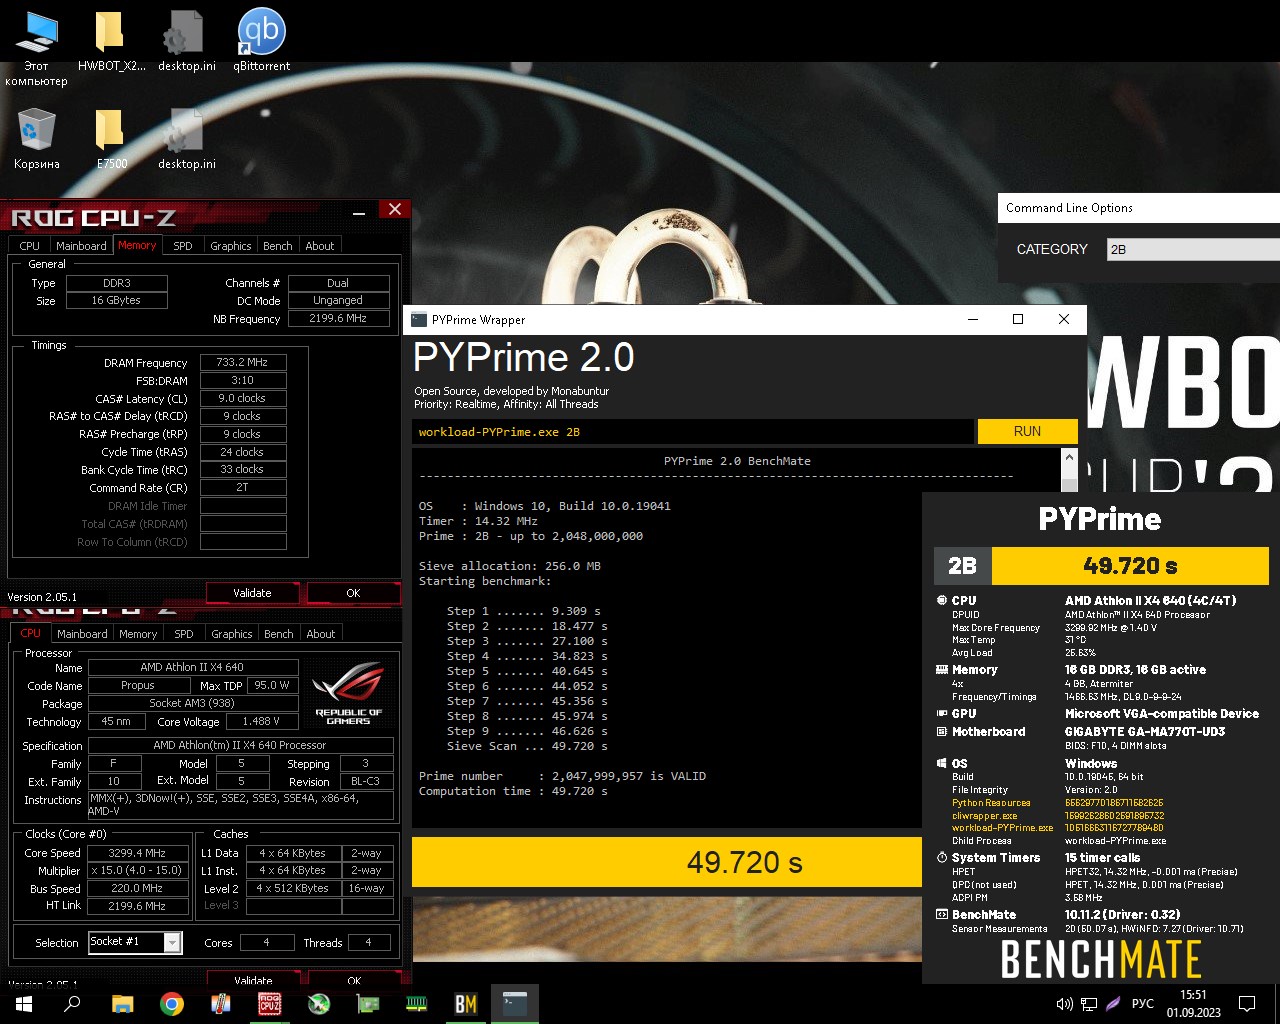
Task: Click OK in the Memory timings CPU-Z window
Action: (x=353, y=593)
